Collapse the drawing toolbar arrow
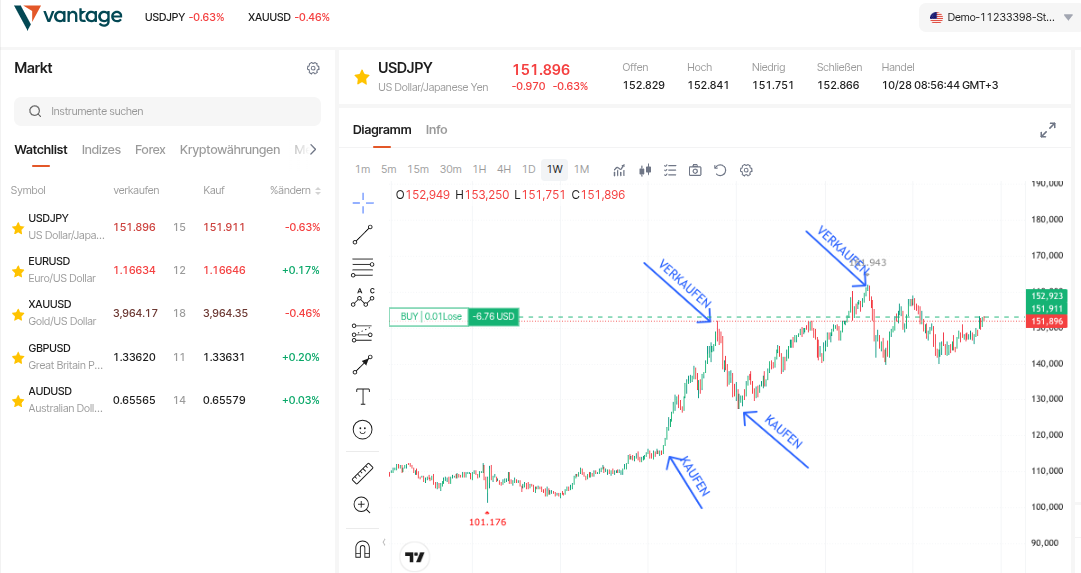This screenshot has width=1081, height=573. 384,542
